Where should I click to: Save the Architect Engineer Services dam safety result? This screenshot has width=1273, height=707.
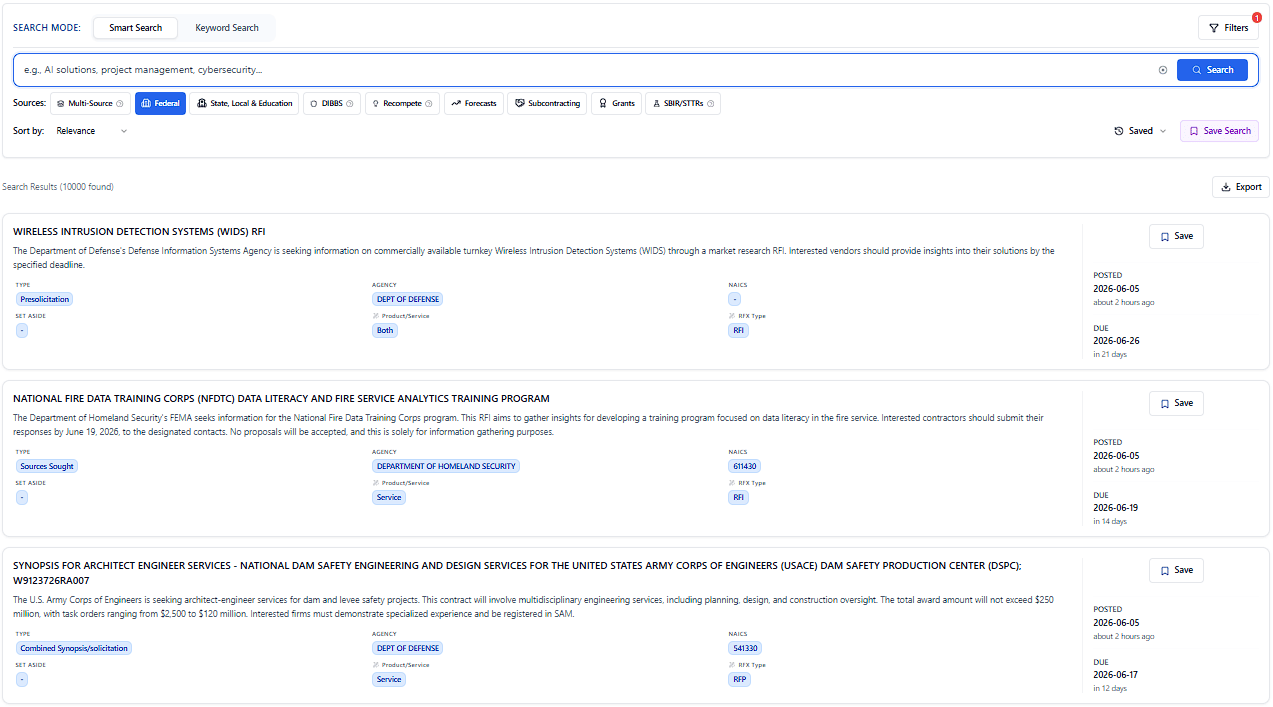(x=1176, y=570)
